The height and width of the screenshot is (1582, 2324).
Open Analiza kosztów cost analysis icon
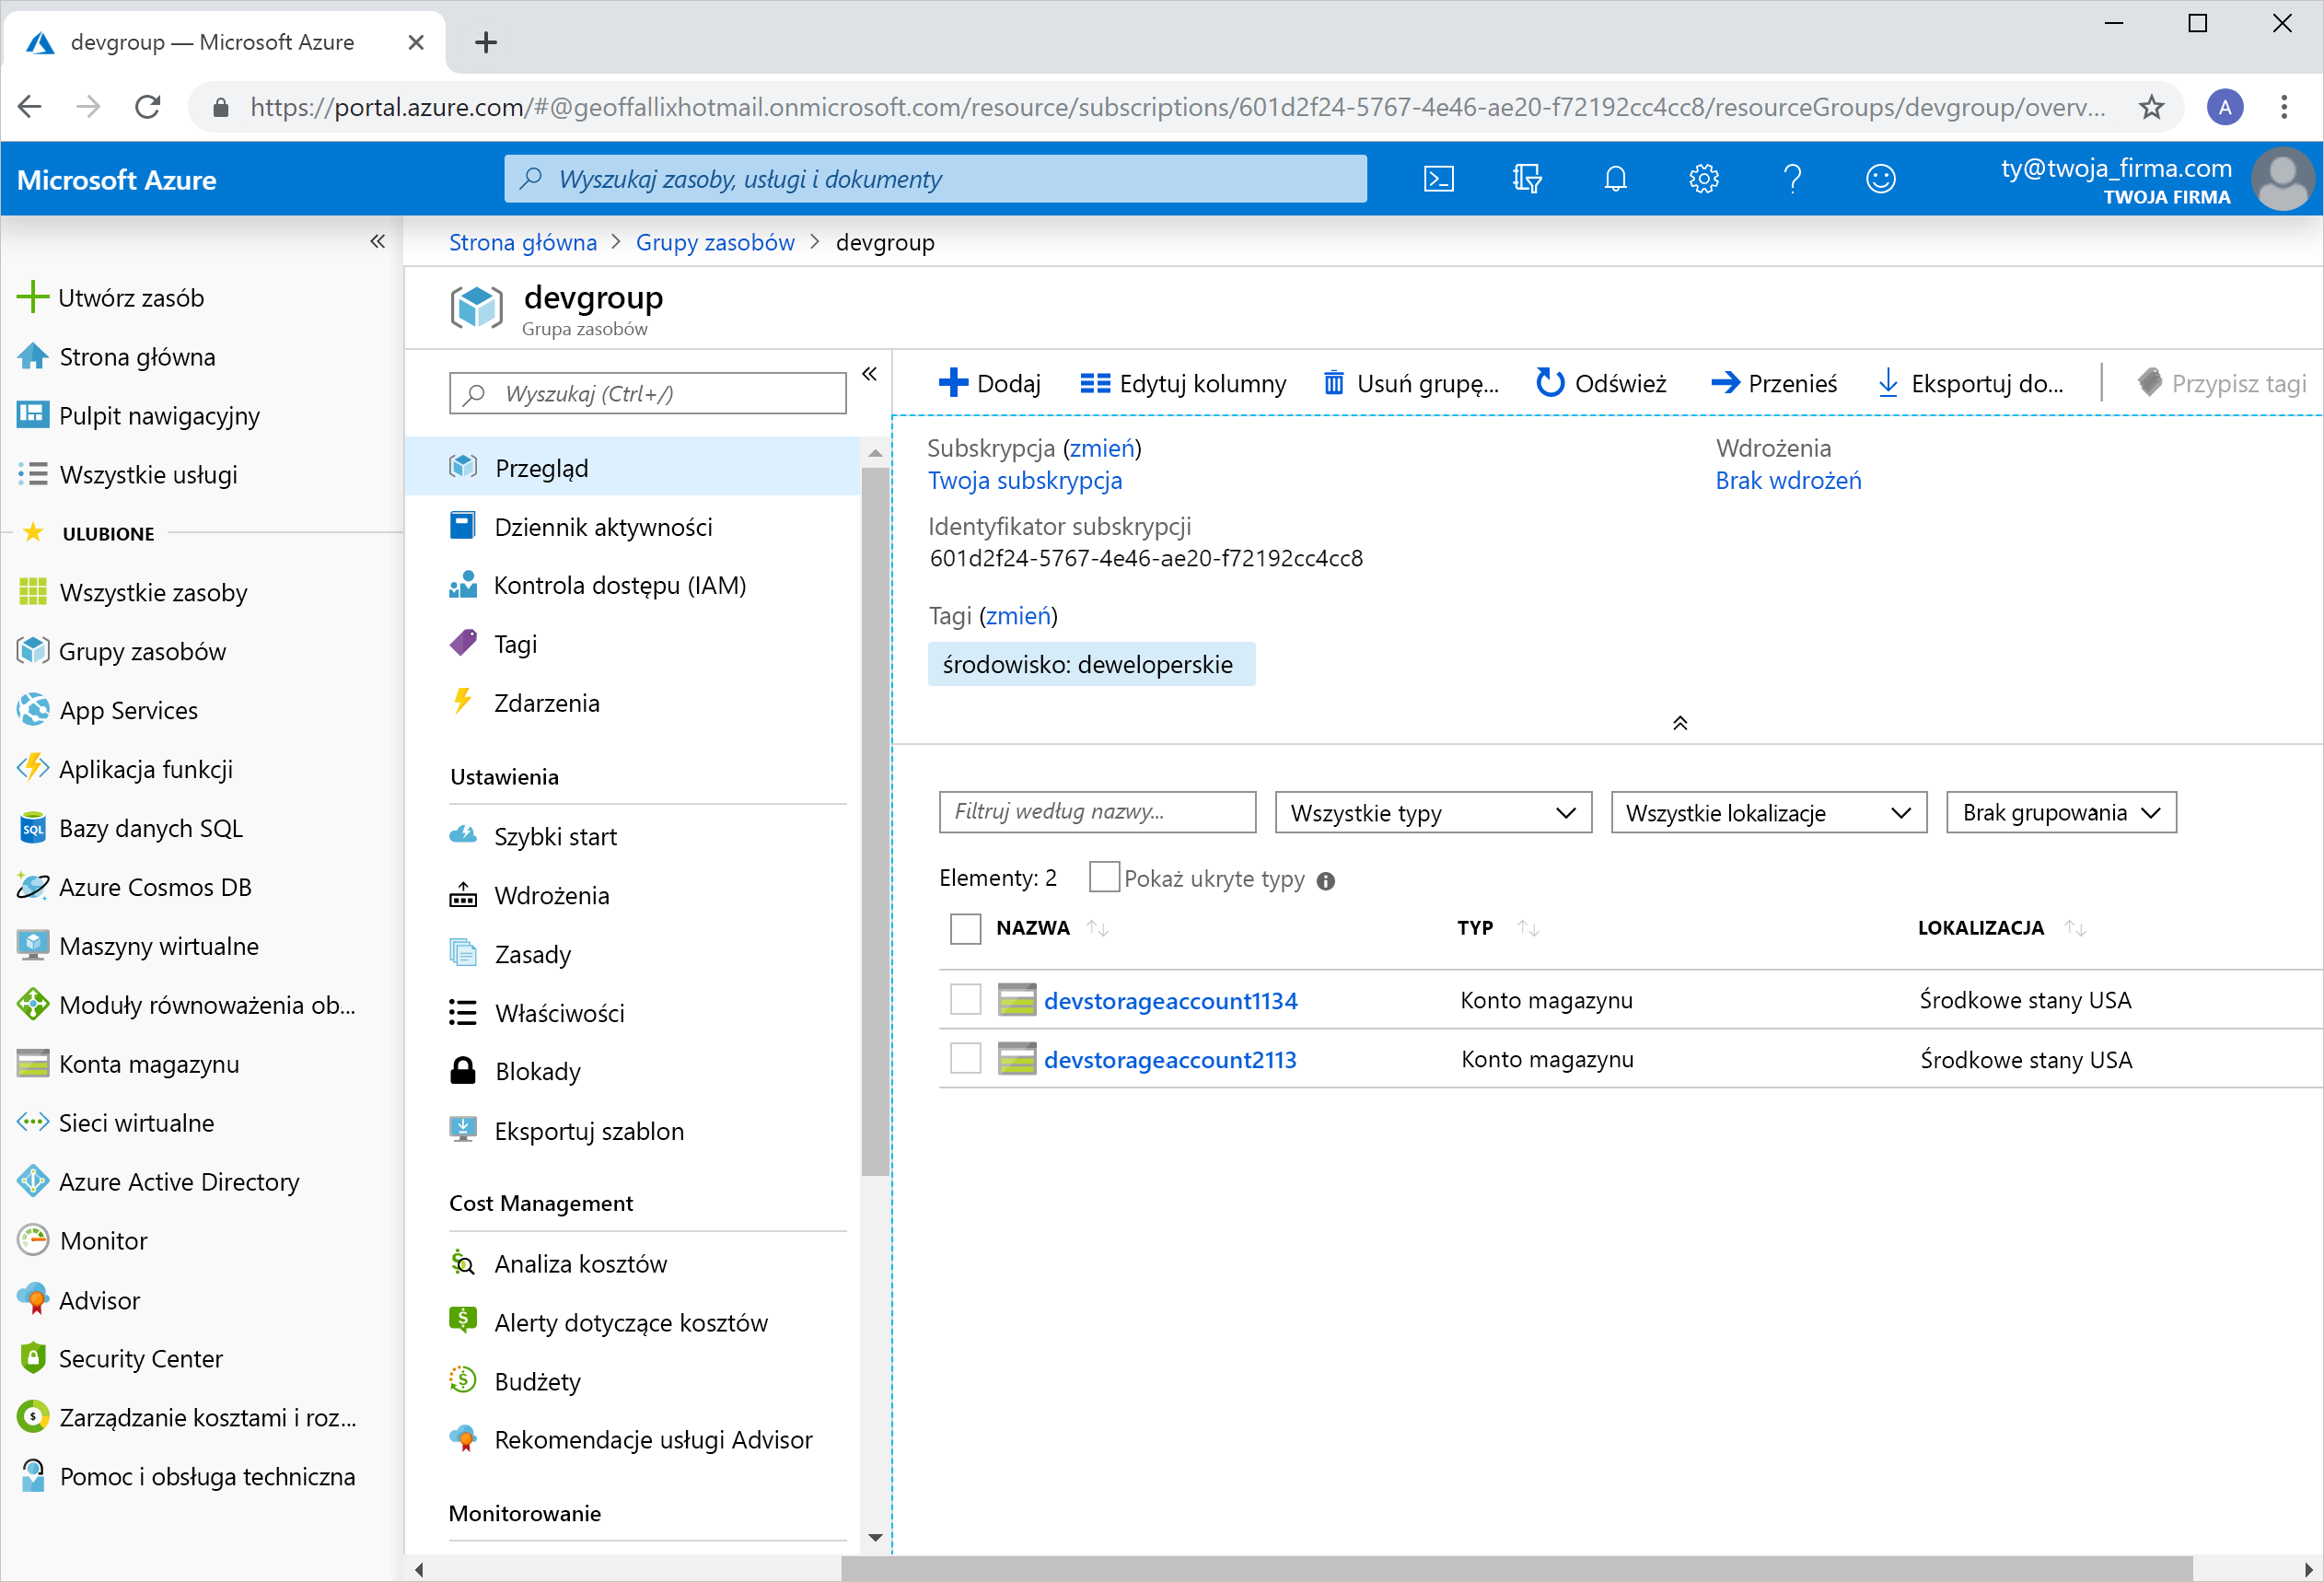460,1264
